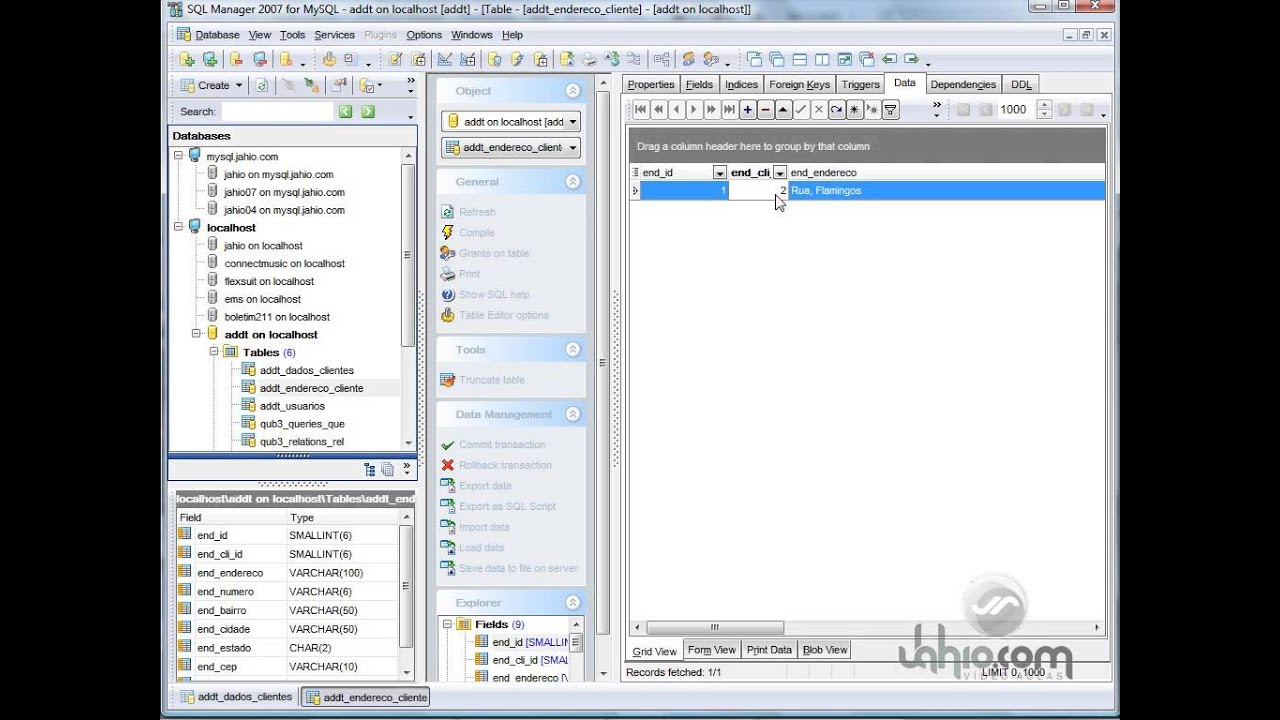Click the Import data link

[484, 527]
